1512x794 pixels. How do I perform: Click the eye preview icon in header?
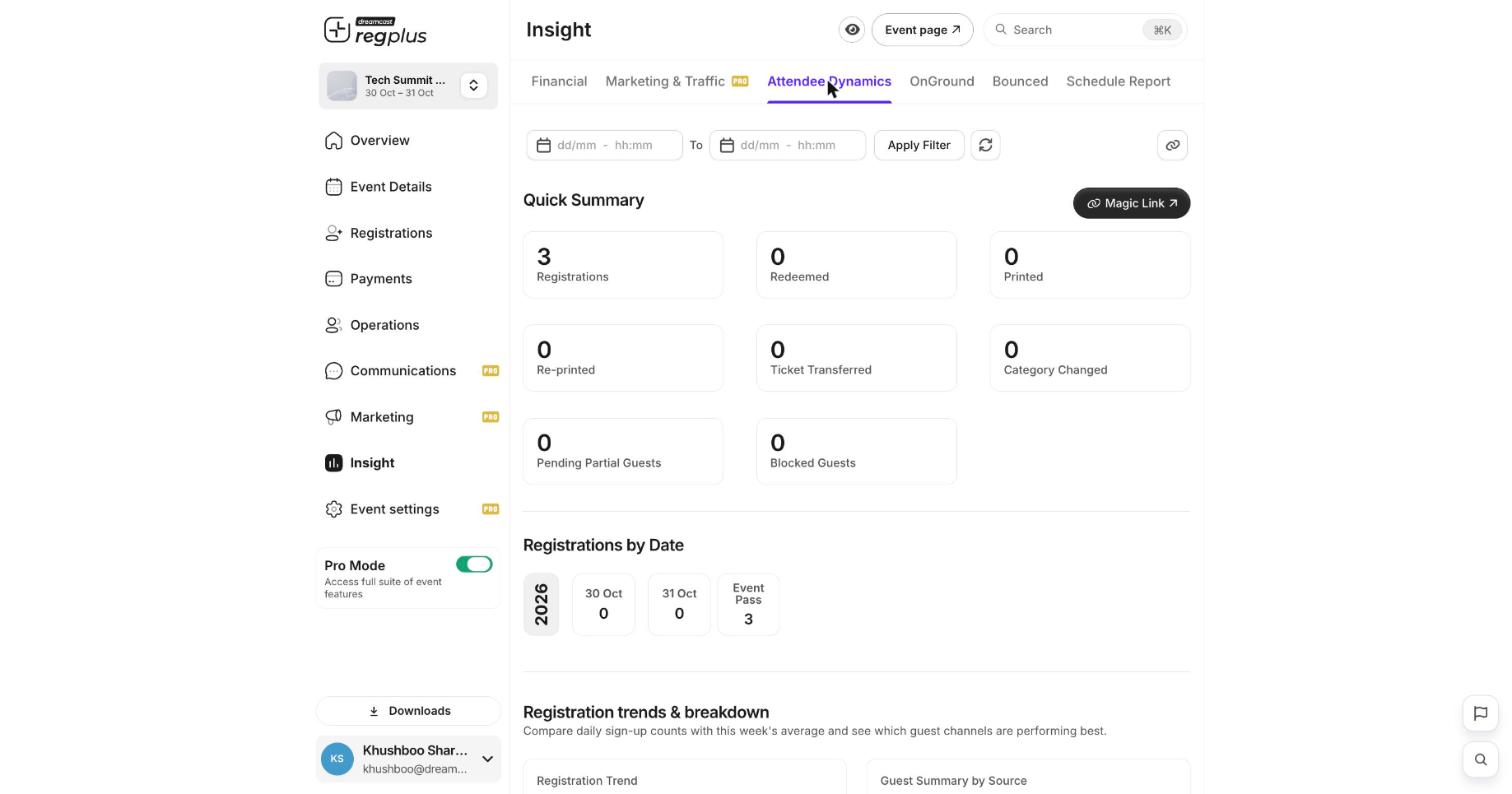tap(852, 30)
